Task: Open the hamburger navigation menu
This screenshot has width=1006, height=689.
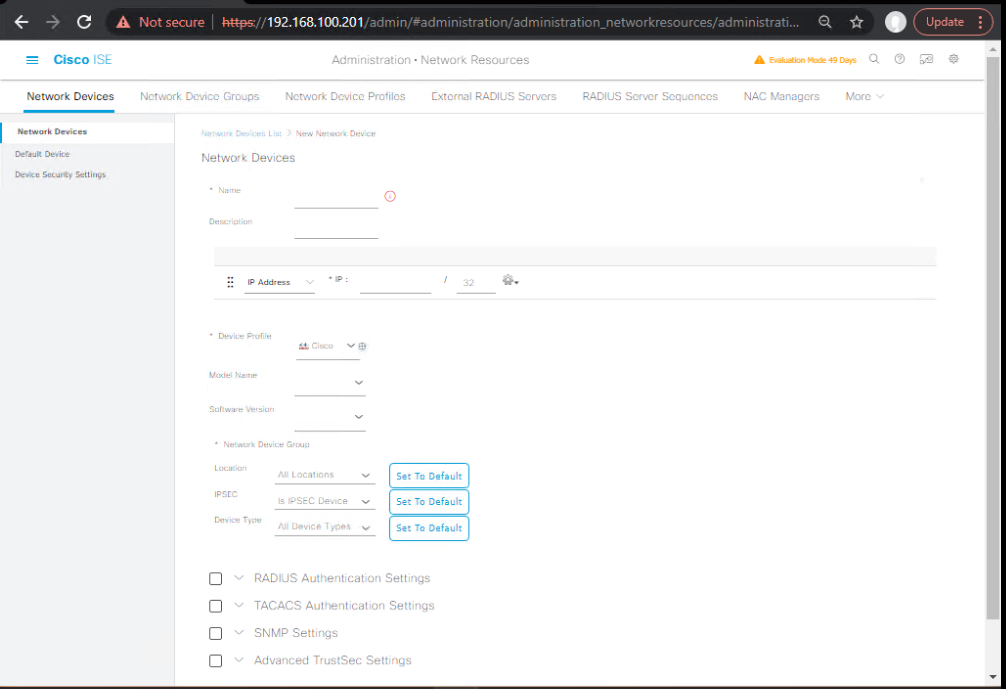Action: pyautogui.click(x=32, y=60)
